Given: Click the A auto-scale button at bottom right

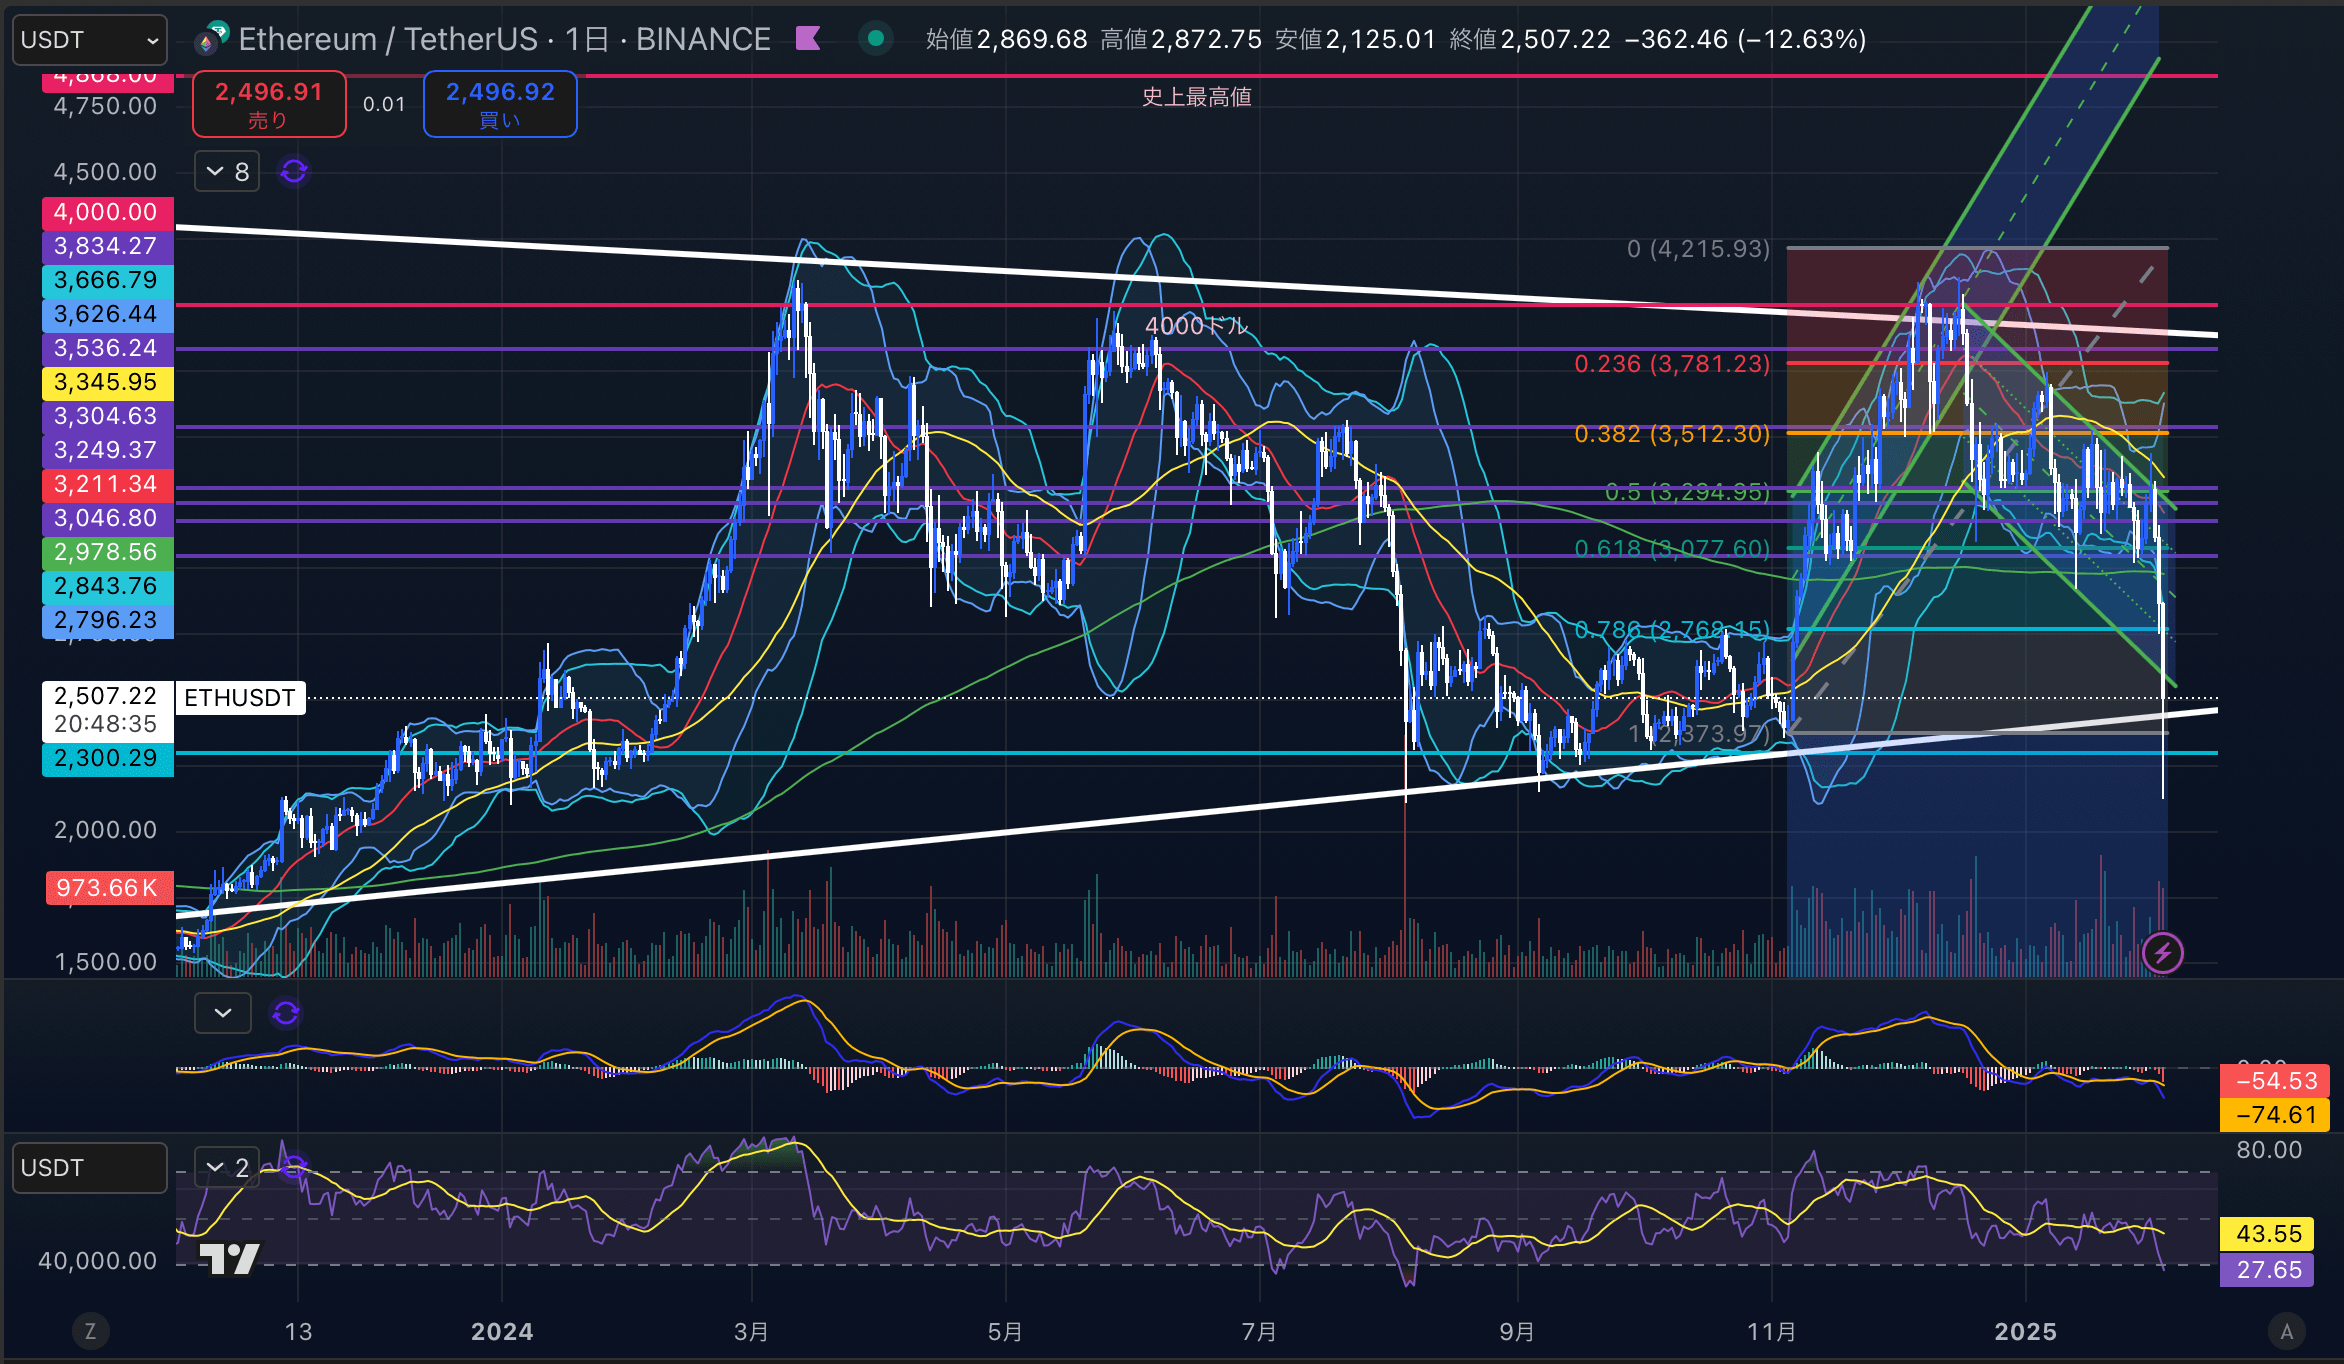Looking at the screenshot, I should pos(2286,1331).
